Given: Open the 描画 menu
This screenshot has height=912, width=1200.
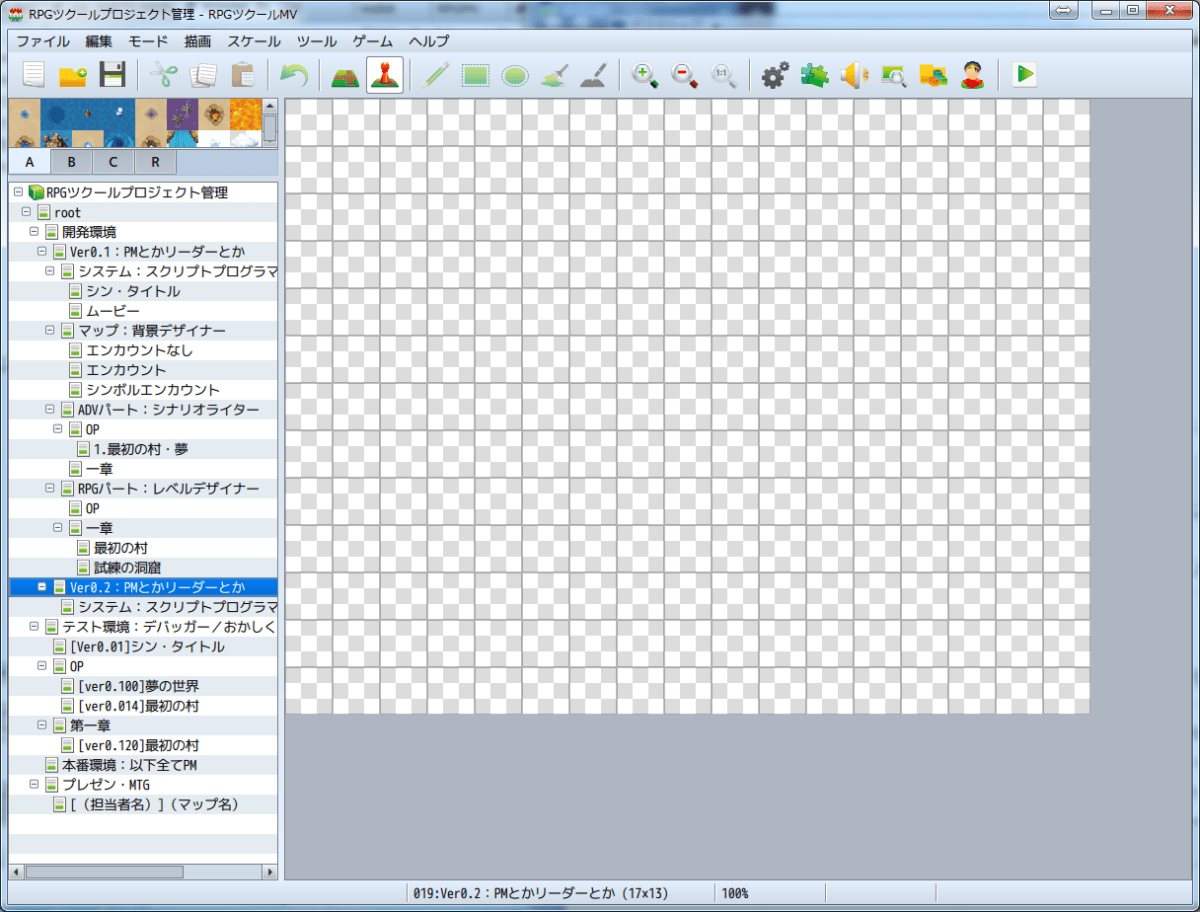Looking at the screenshot, I should point(198,41).
